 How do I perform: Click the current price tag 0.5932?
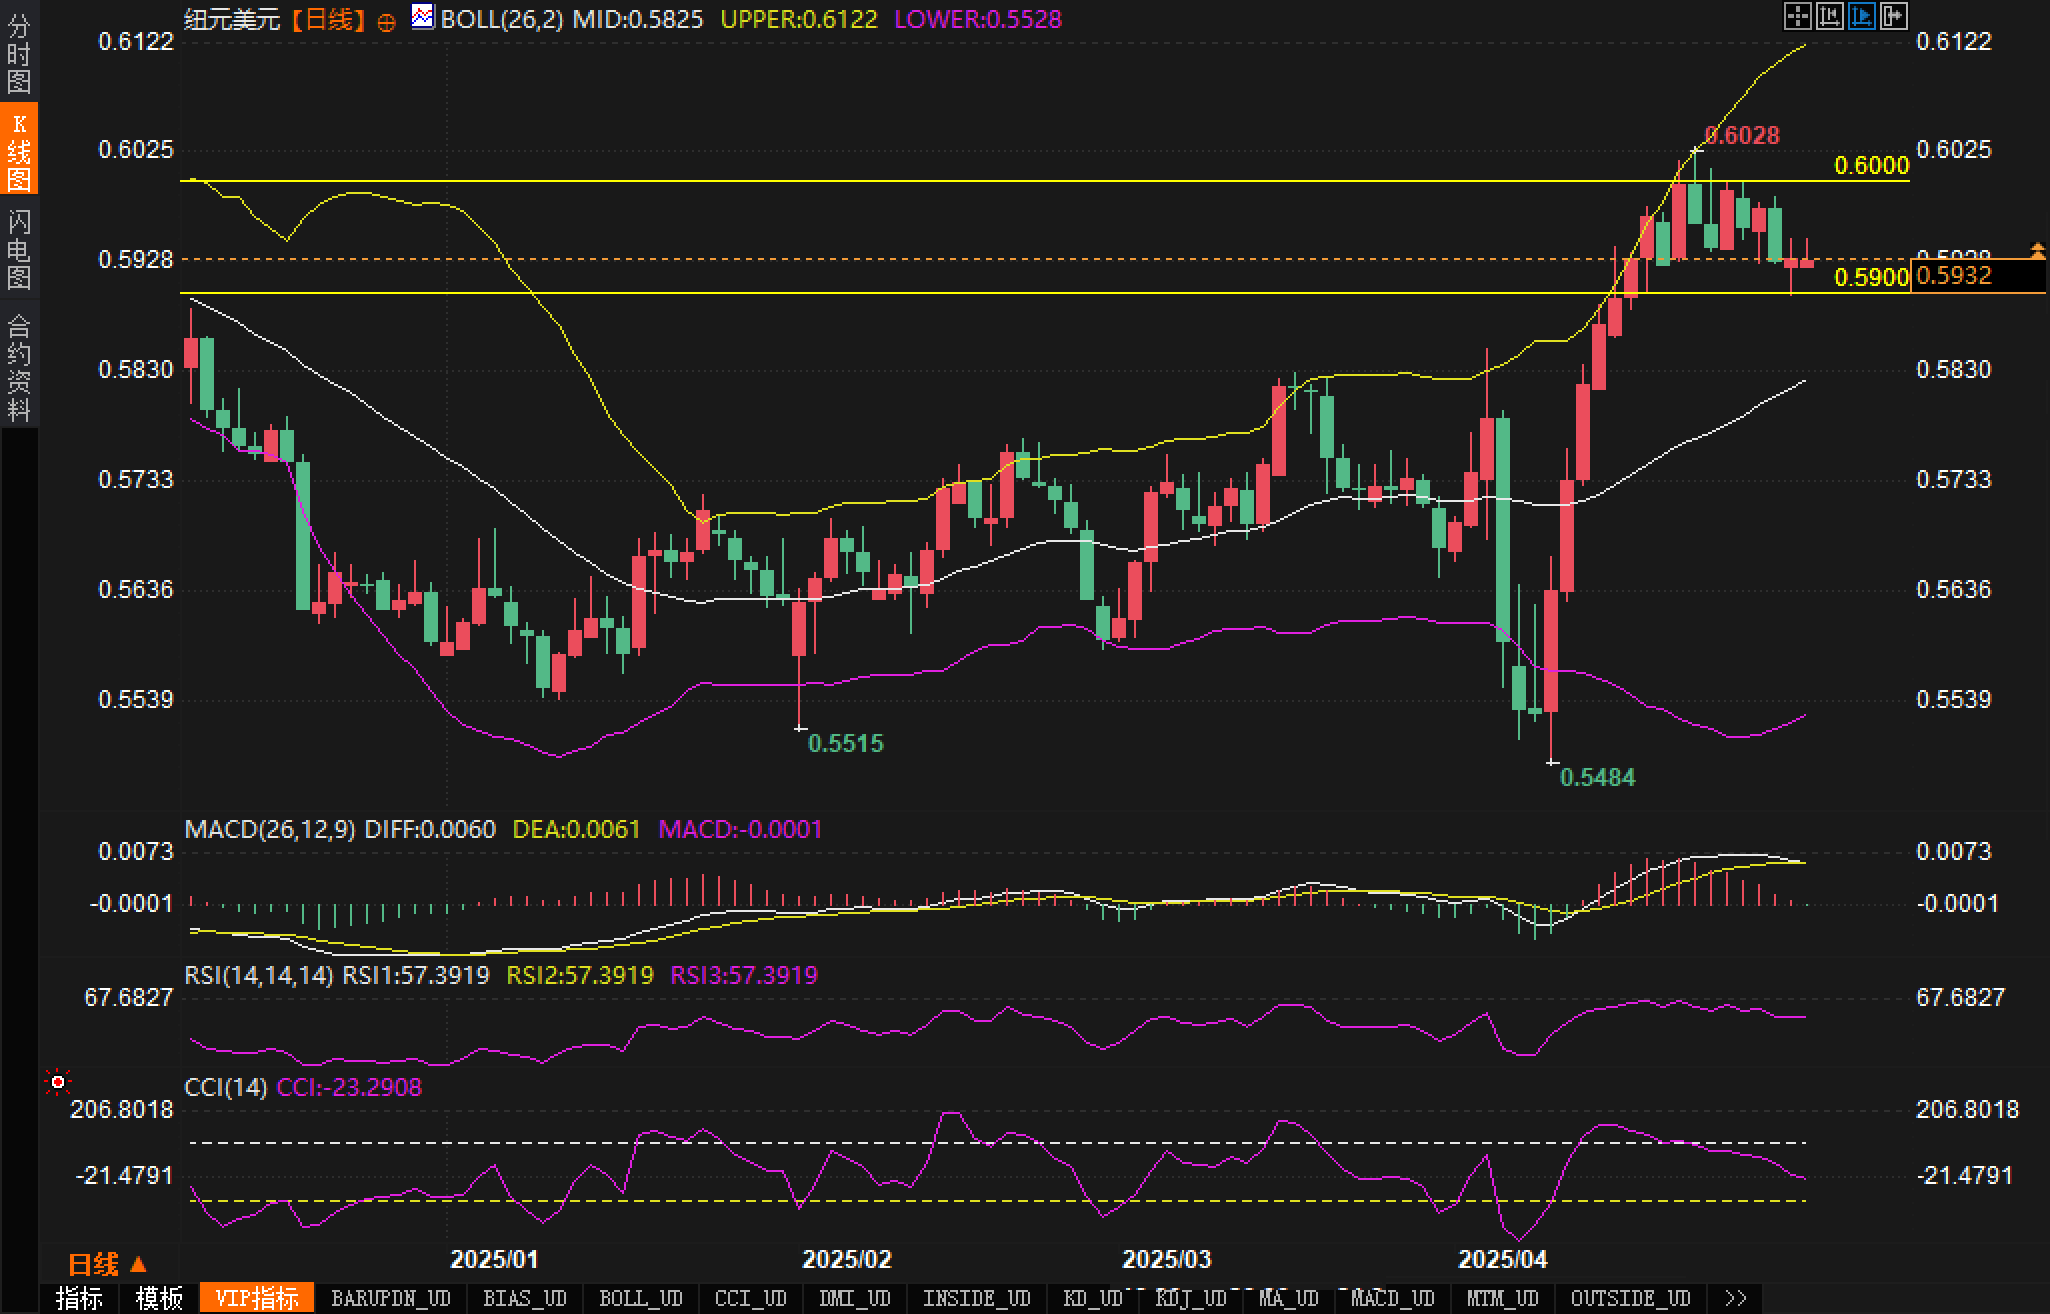click(x=1977, y=276)
